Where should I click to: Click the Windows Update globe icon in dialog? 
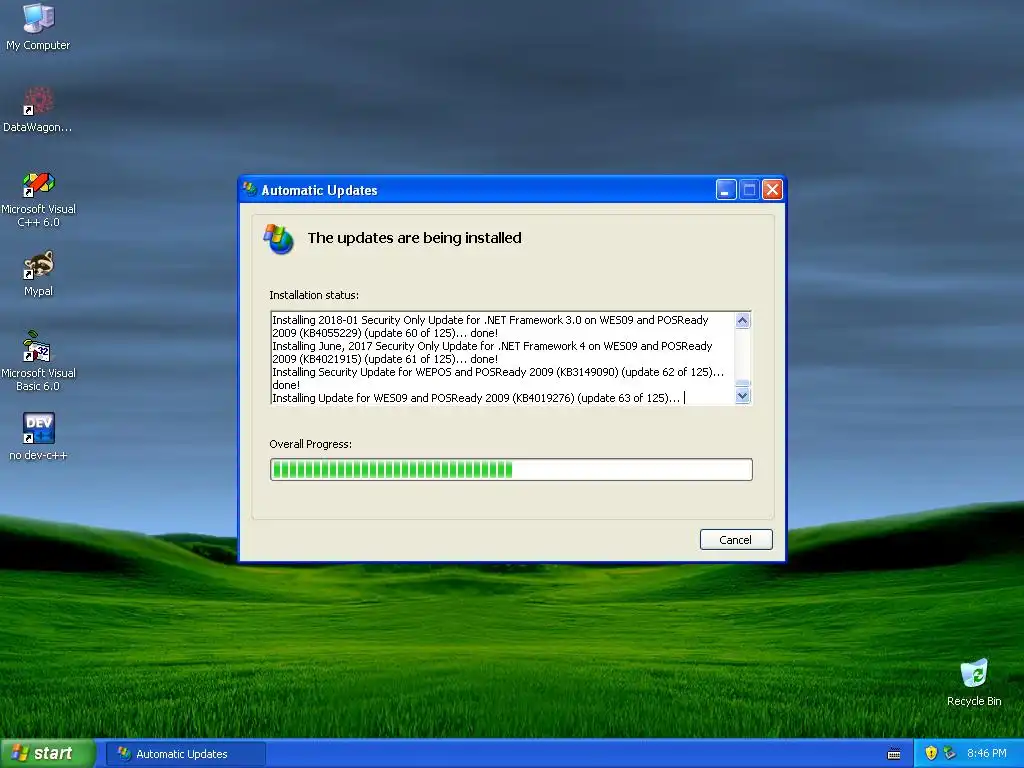click(279, 239)
